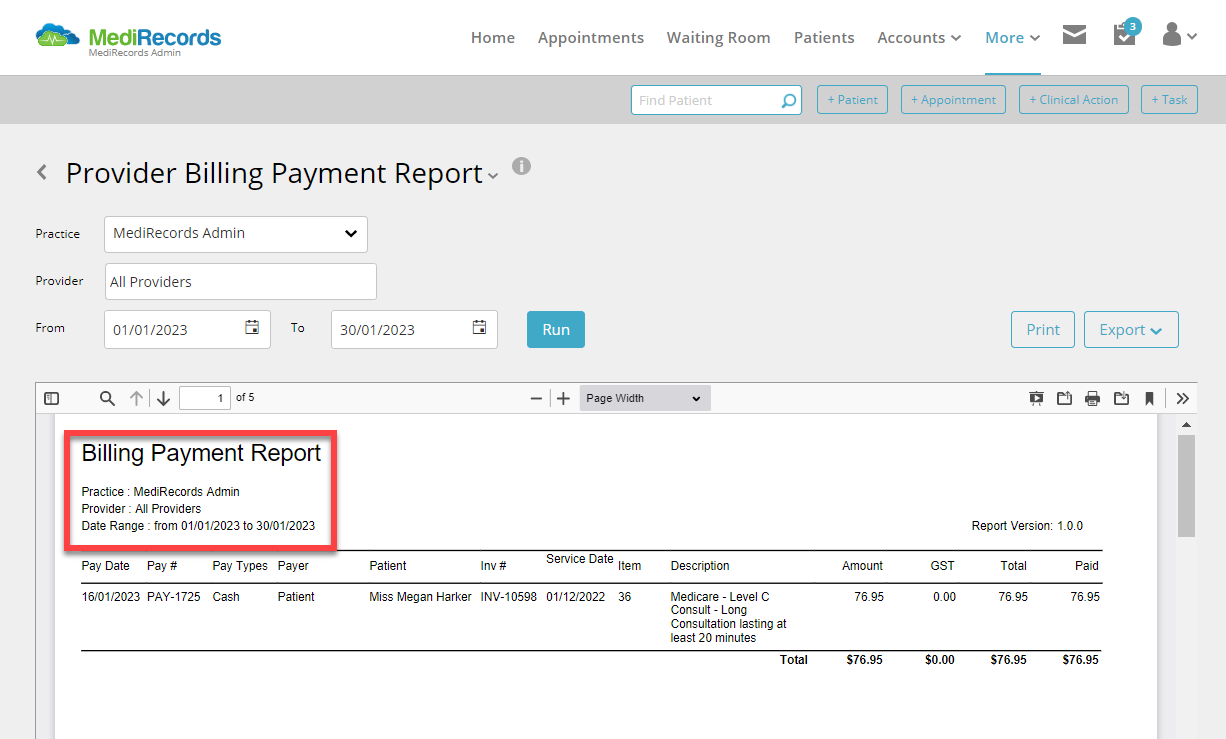Go to next page arrow in viewer

point(164,398)
